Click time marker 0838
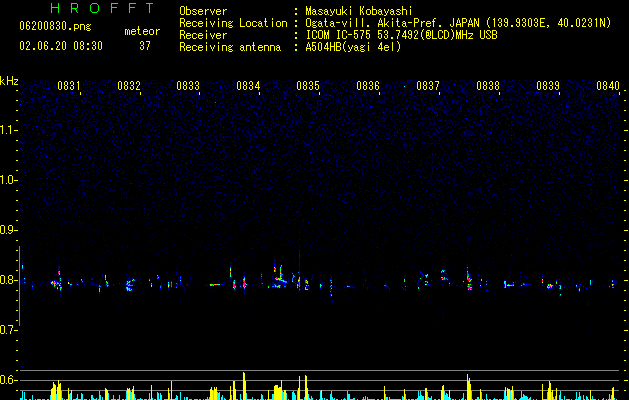The image size is (629, 400). [488, 86]
